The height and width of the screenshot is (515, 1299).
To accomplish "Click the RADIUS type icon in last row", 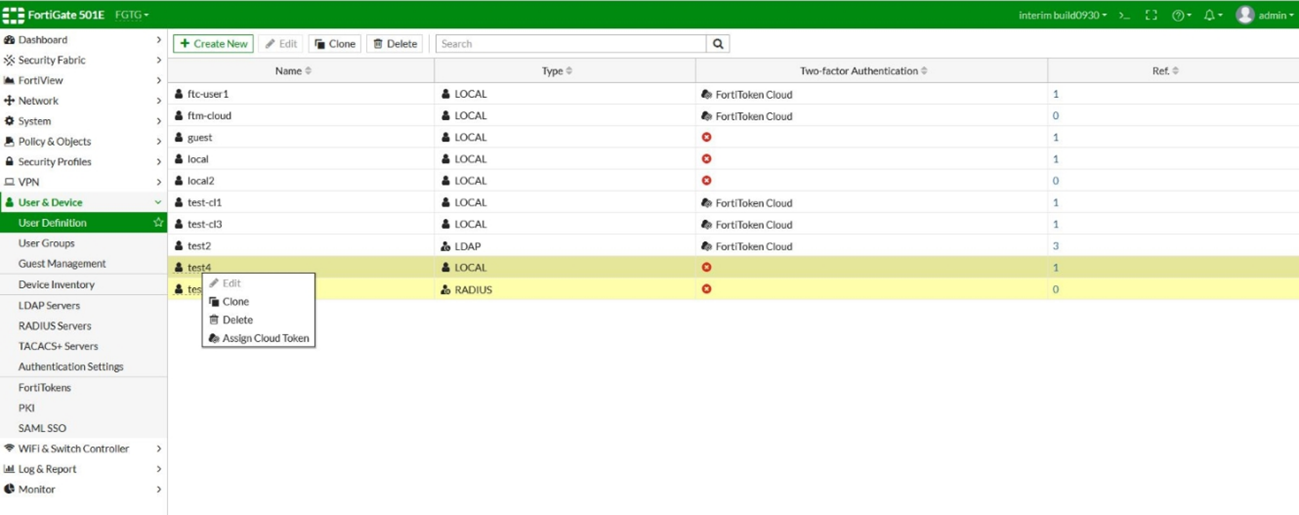I will pyautogui.click(x=446, y=289).
